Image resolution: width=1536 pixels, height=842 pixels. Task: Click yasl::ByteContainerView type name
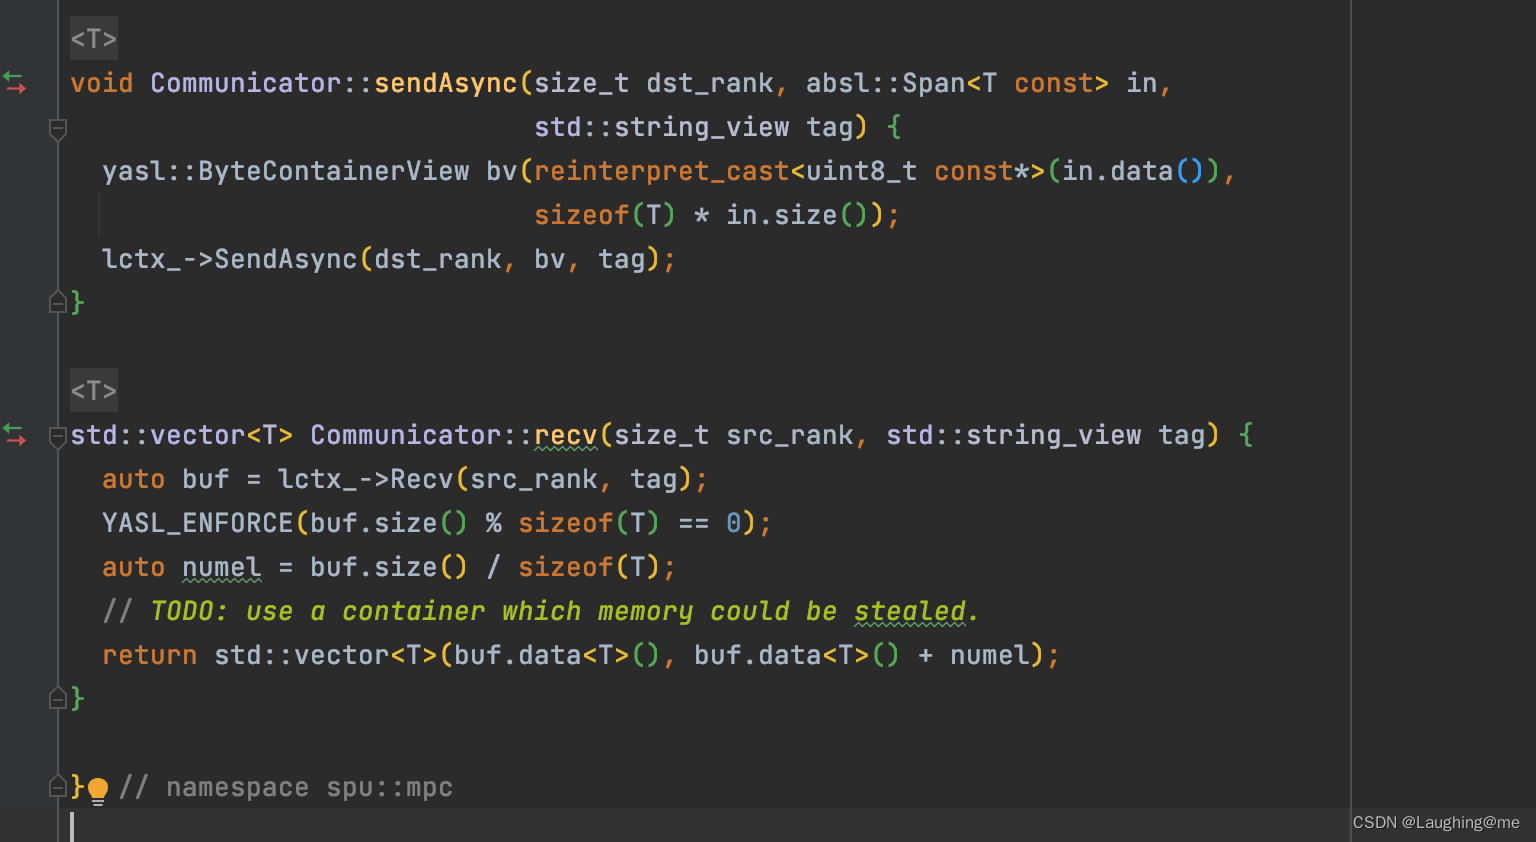pos(286,171)
